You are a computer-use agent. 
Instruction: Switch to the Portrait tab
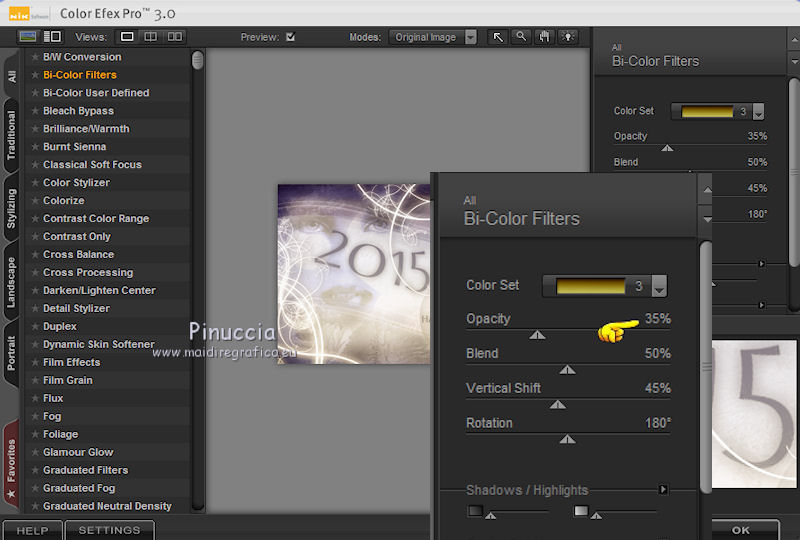11,353
